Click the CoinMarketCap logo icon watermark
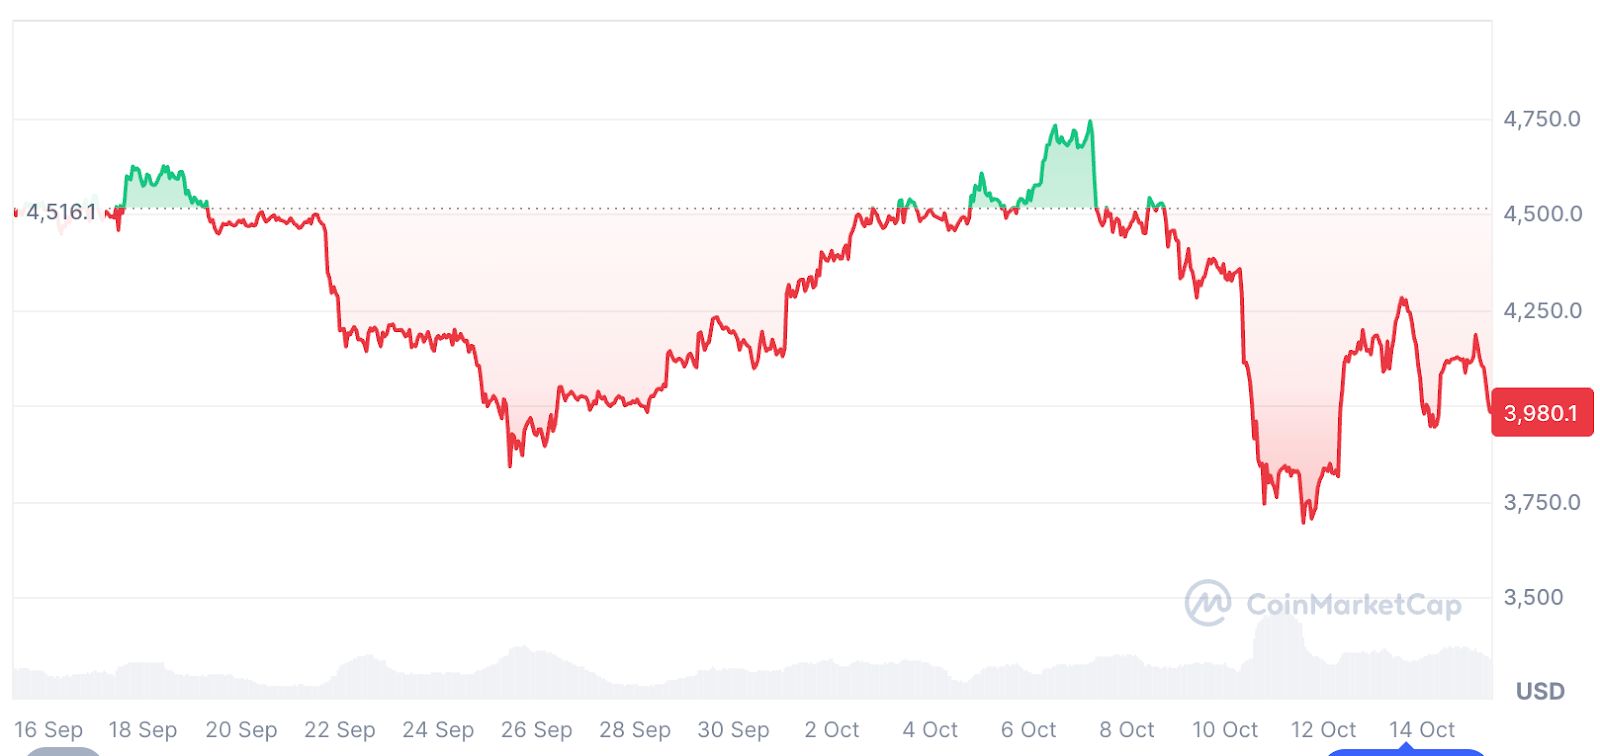The width and height of the screenshot is (1600, 756). coord(1207,603)
